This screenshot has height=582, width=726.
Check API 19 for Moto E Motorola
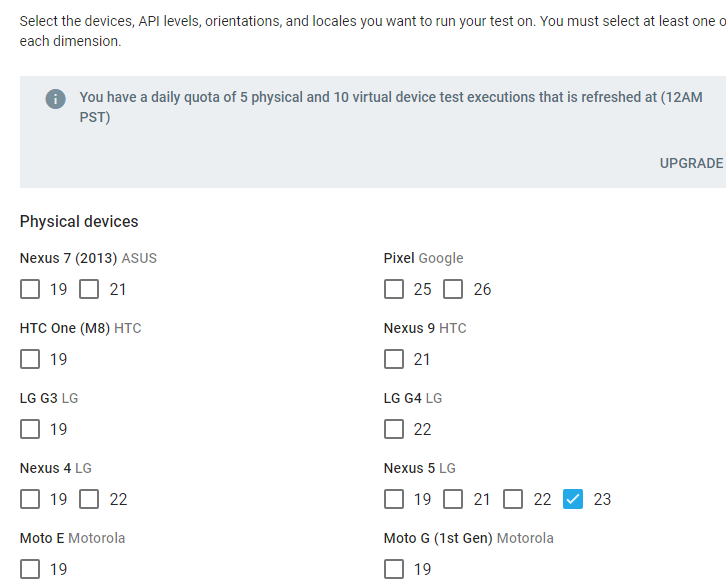30,569
